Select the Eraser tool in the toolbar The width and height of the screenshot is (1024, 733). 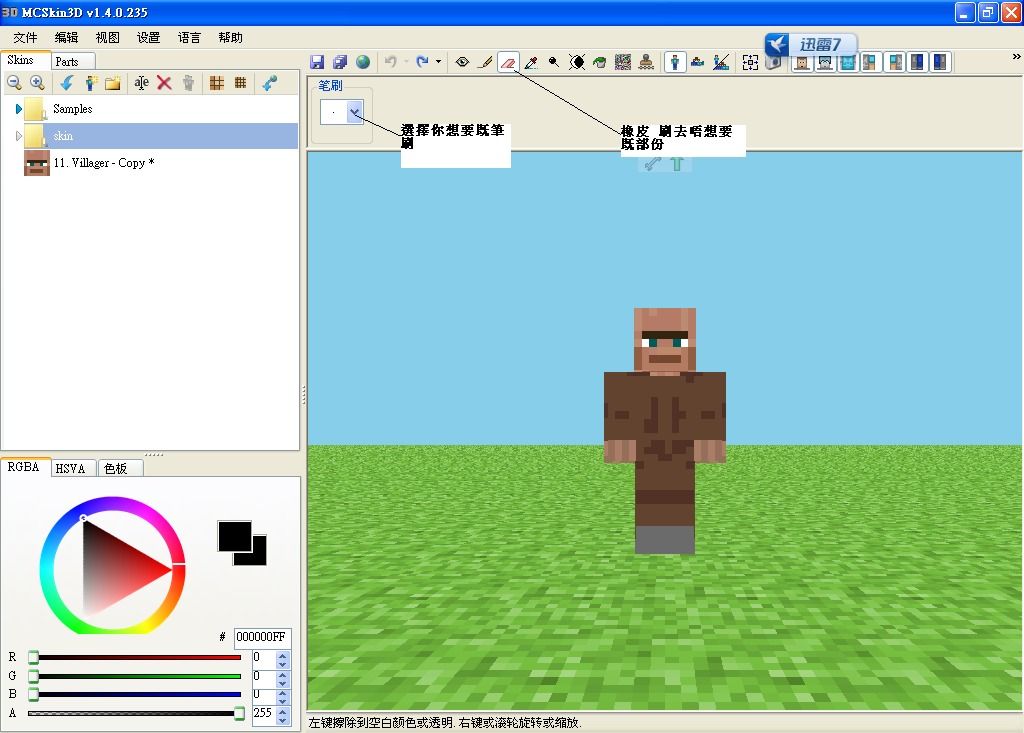point(508,62)
